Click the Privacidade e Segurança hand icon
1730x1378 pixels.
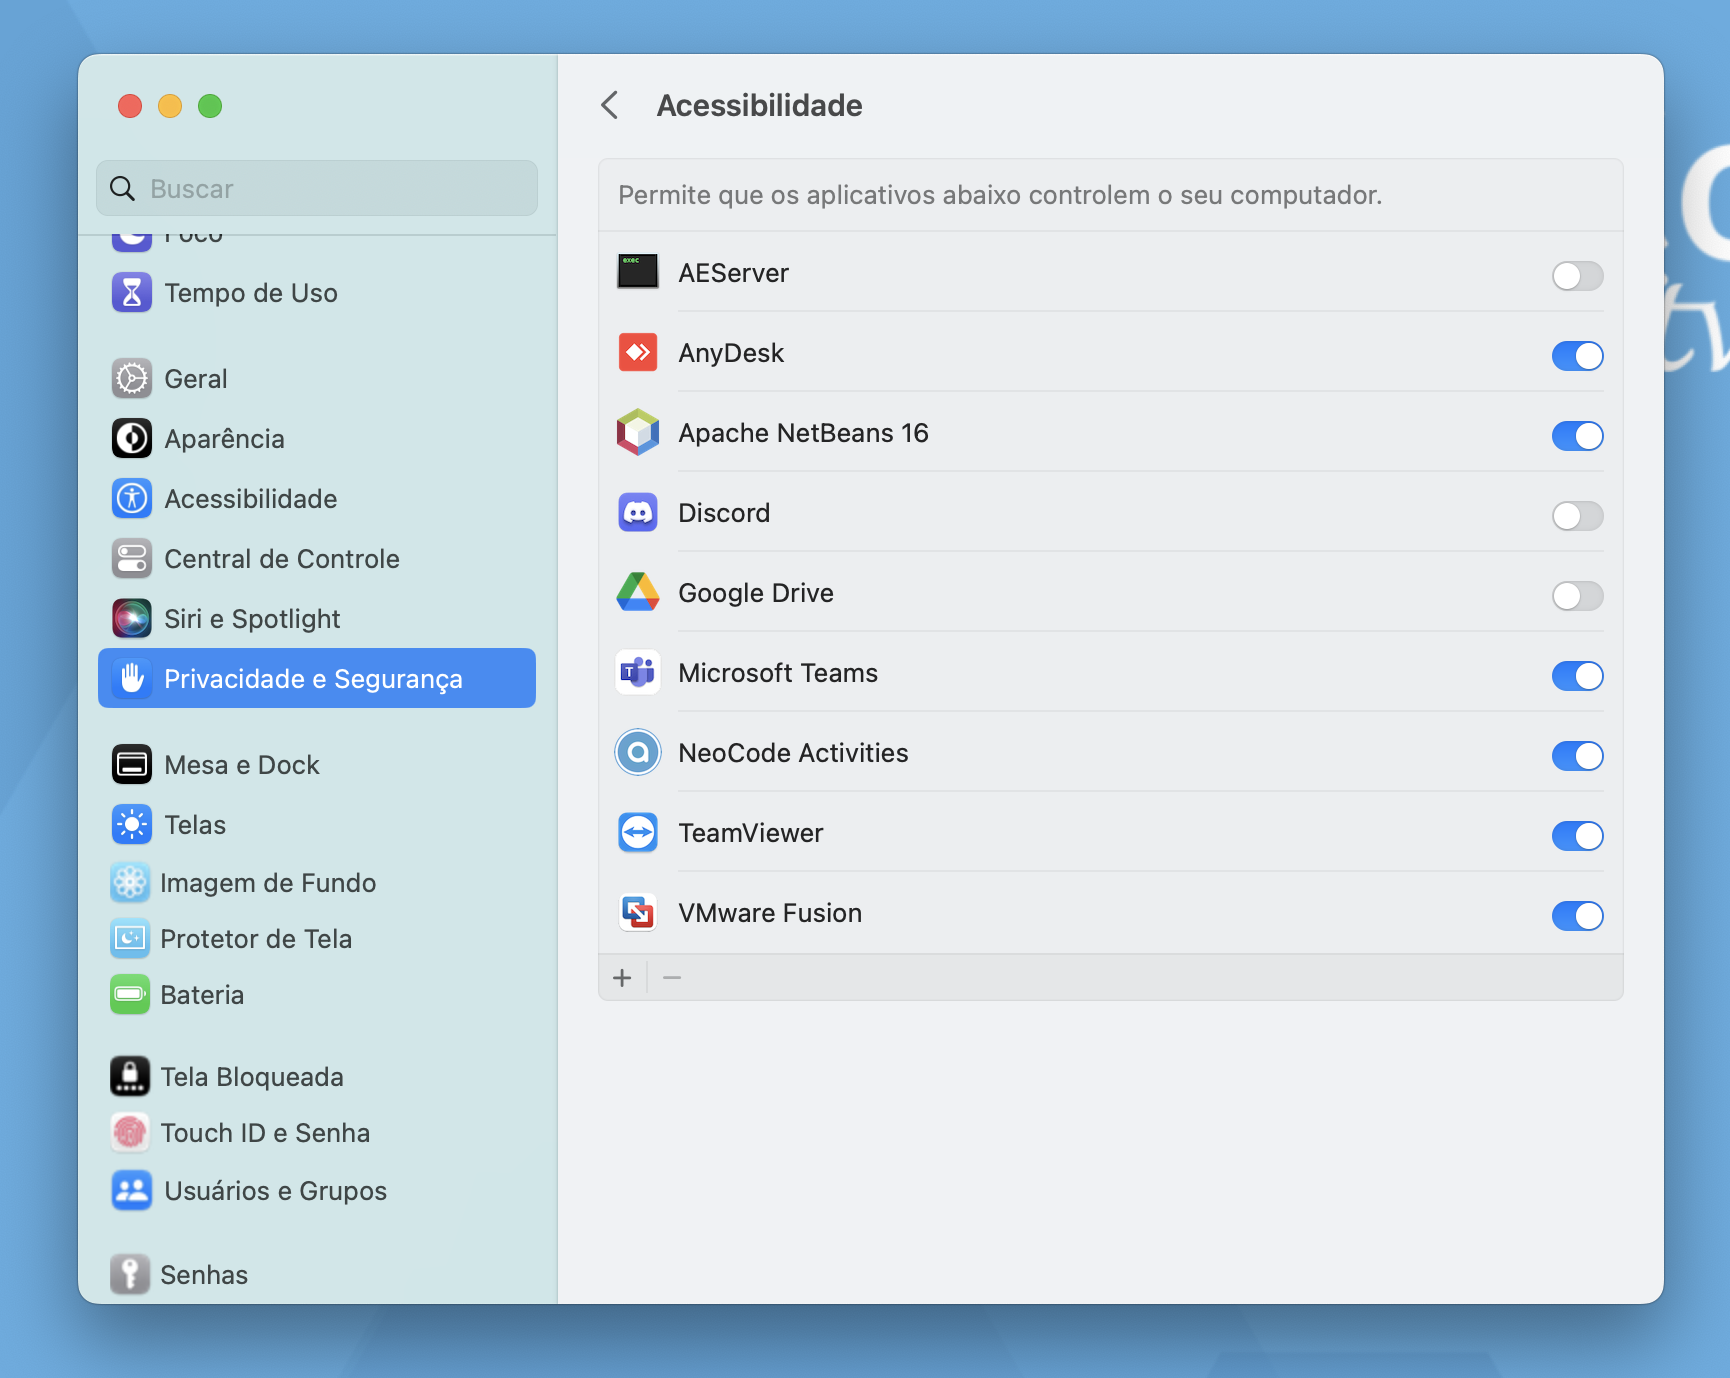(132, 678)
